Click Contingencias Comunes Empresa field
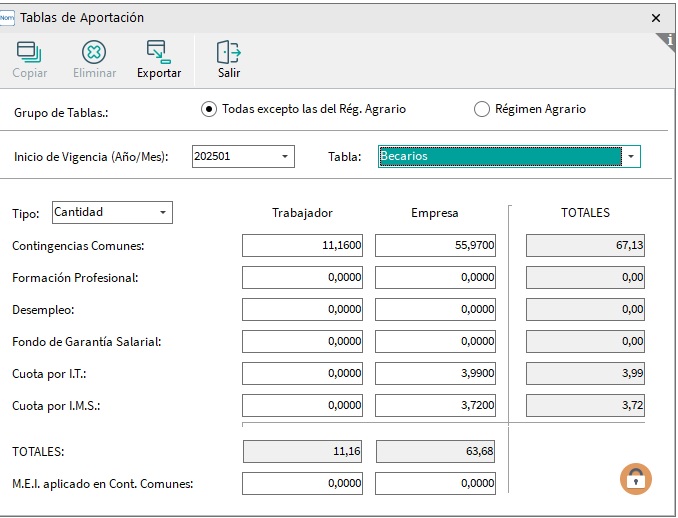Viewport: 678px width, 518px height. coord(435,246)
